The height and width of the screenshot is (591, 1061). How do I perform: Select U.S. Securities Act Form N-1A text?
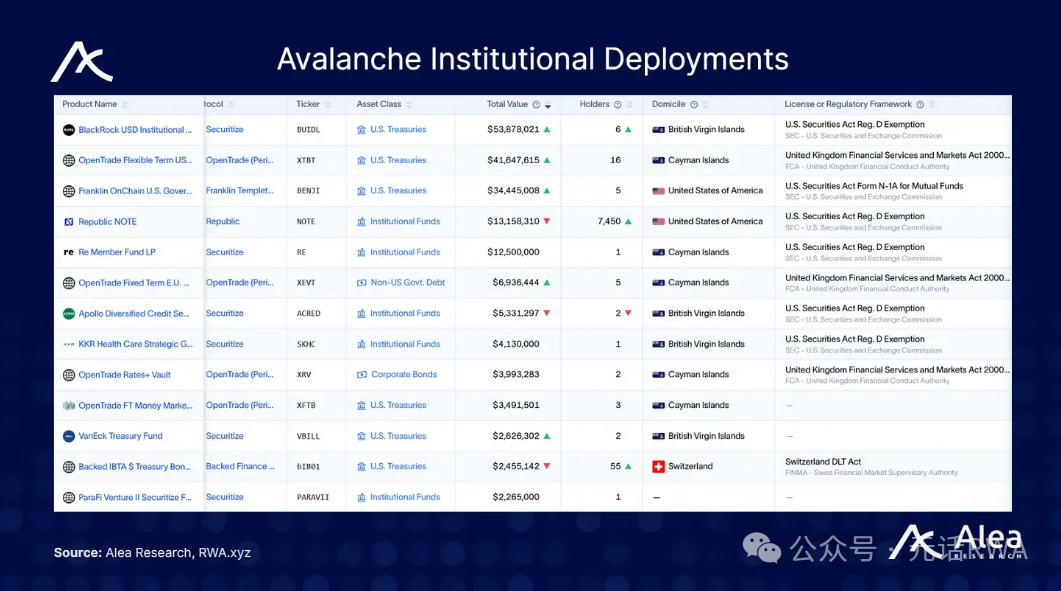tap(874, 186)
